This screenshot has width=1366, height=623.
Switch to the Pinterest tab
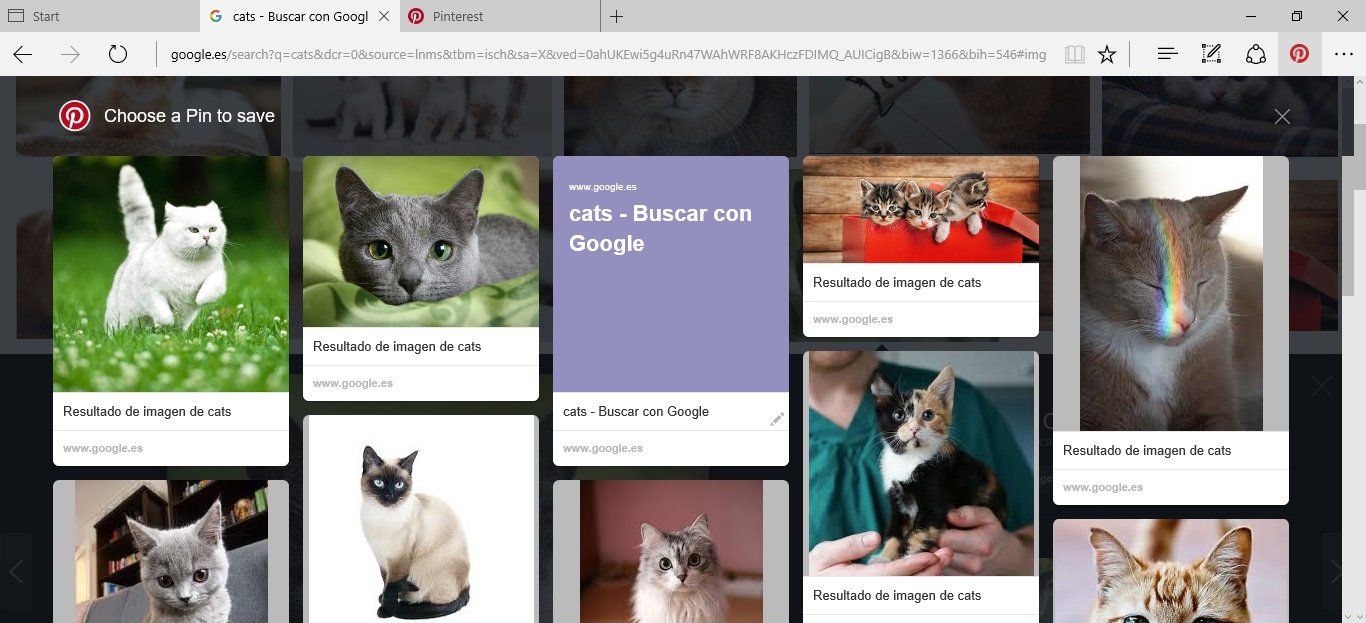500,16
